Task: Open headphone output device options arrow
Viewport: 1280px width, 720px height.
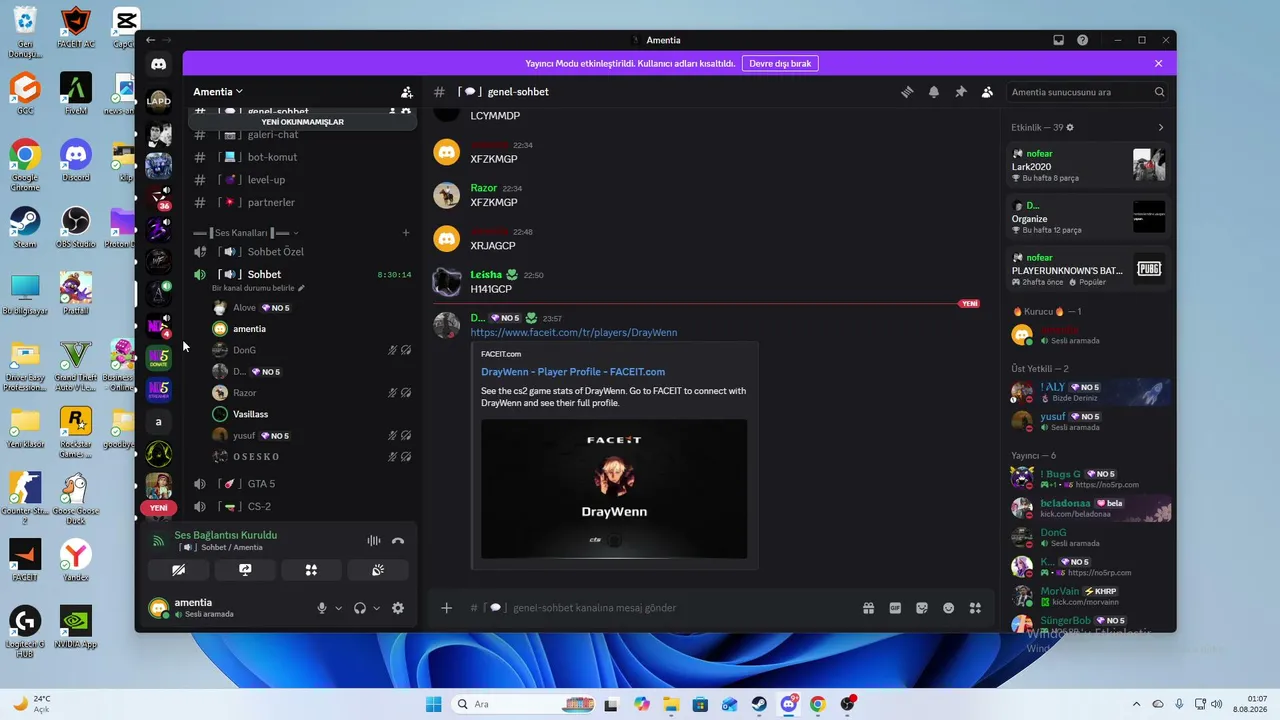Action: click(376, 608)
